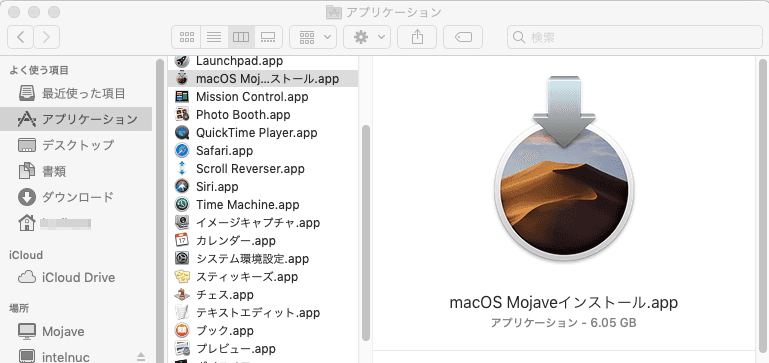Click the window title folder icon
This screenshot has width=769, height=363.
pyautogui.click(x=333, y=12)
